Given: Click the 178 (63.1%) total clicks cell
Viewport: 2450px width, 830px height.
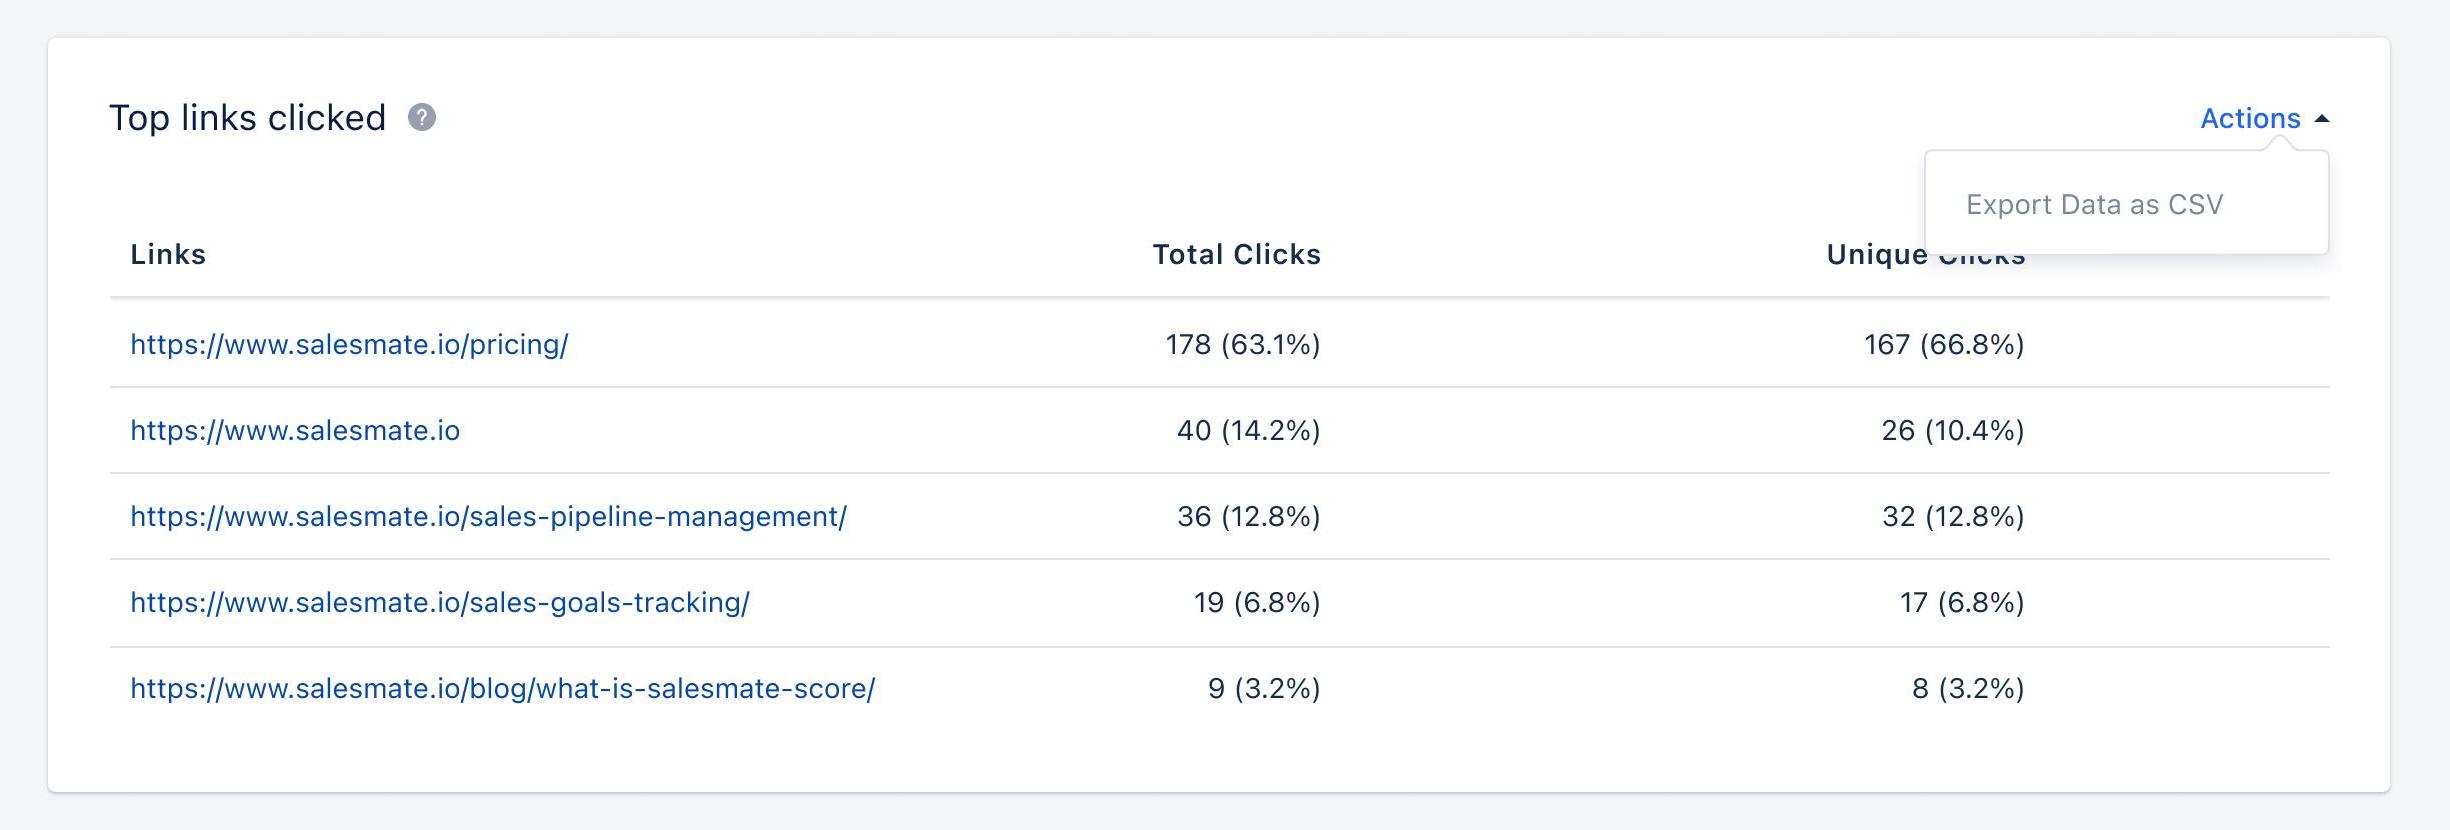Looking at the screenshot, I should pyautogui.click(x=1243, y=344).
